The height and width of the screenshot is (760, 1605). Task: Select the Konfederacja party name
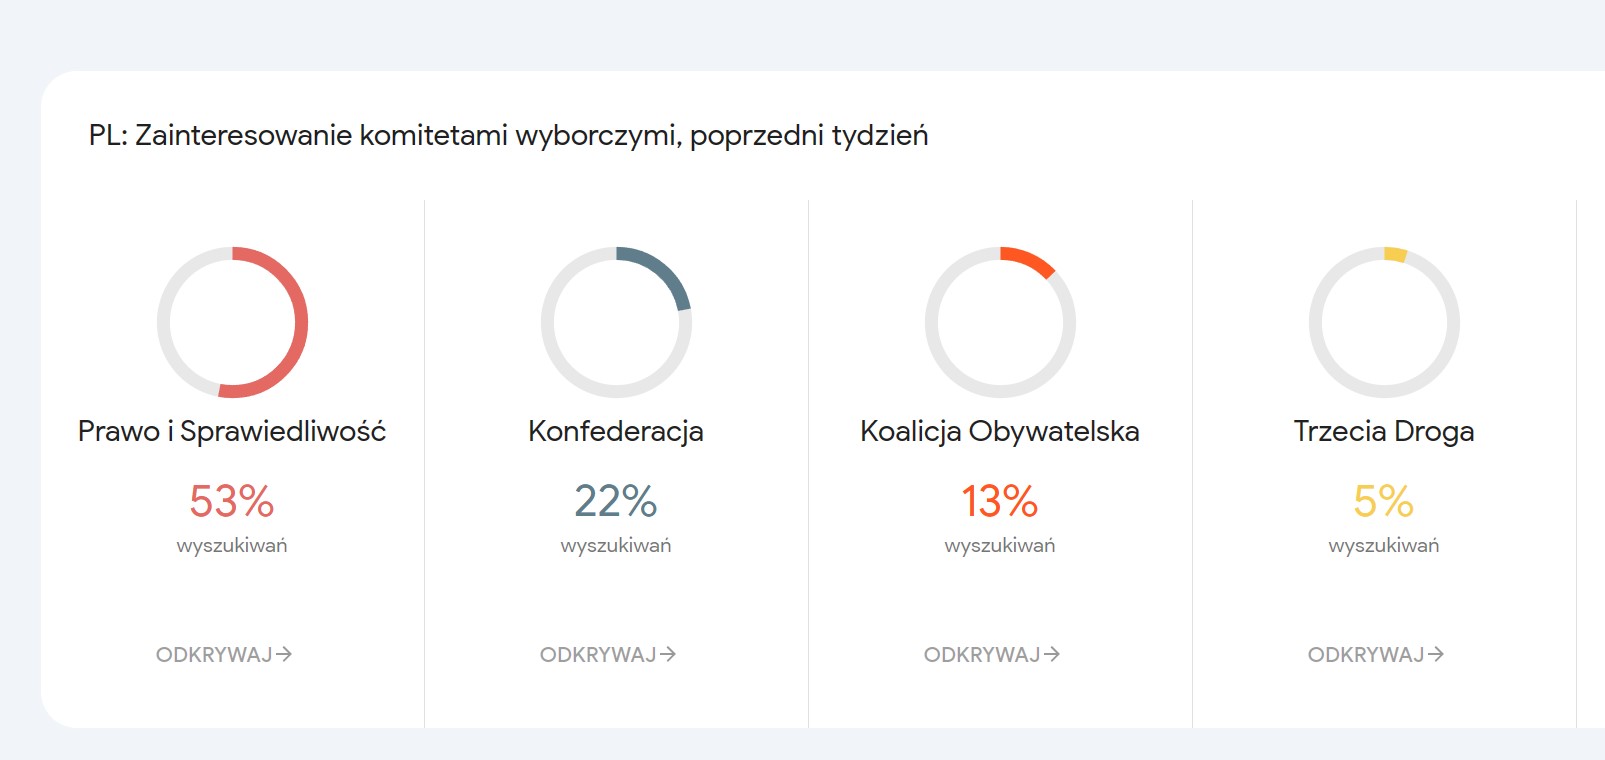pyautogui.click(x=616, y=431)
